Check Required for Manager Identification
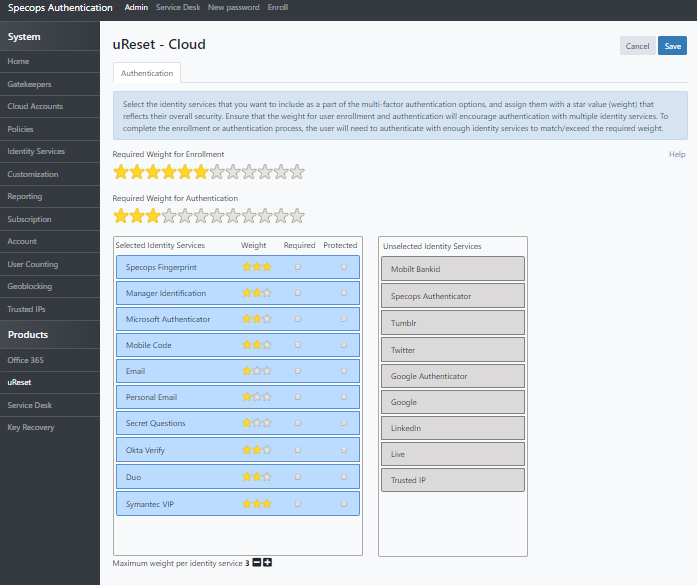 click(298, 293)
